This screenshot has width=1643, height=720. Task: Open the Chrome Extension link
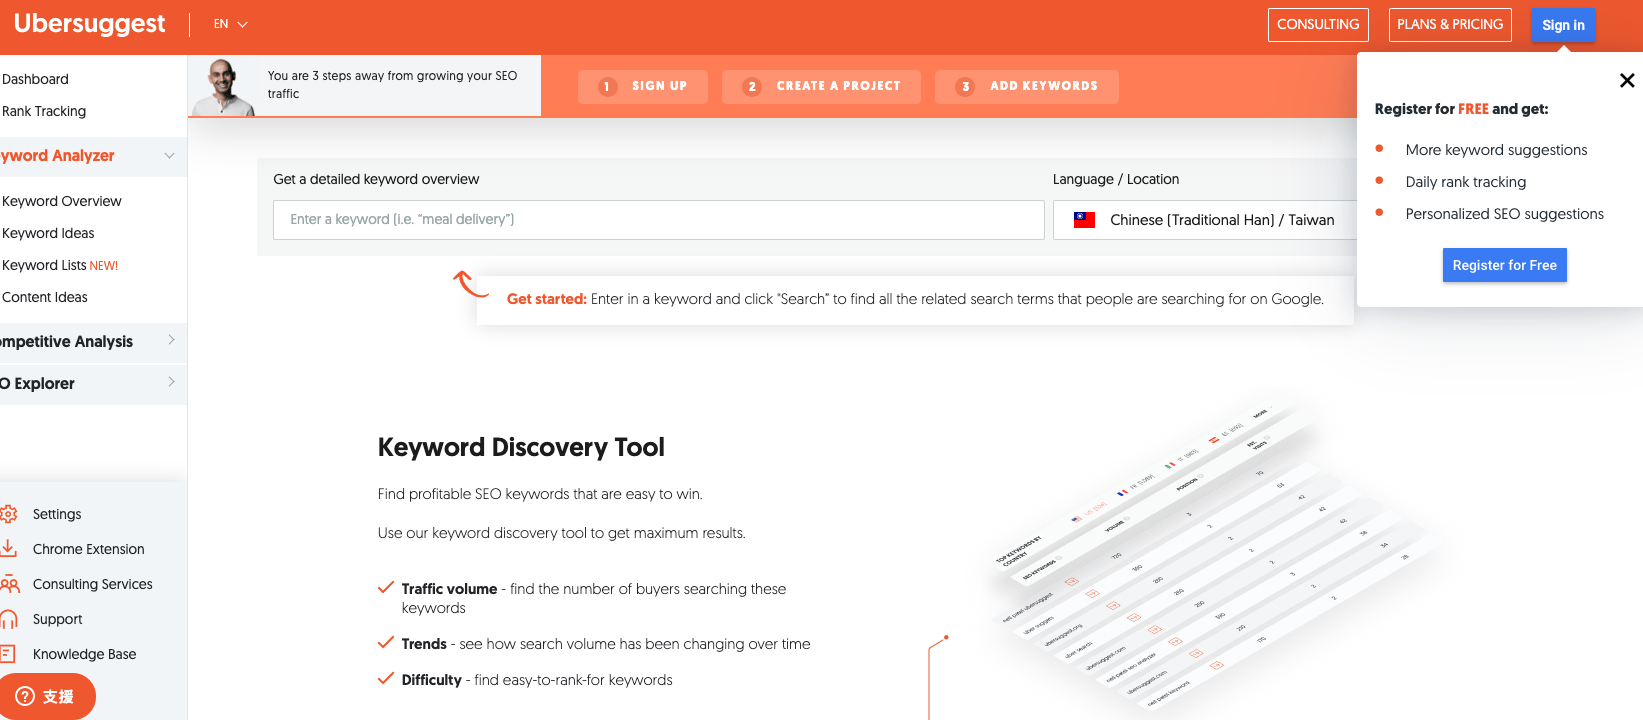tap(88, 549)
